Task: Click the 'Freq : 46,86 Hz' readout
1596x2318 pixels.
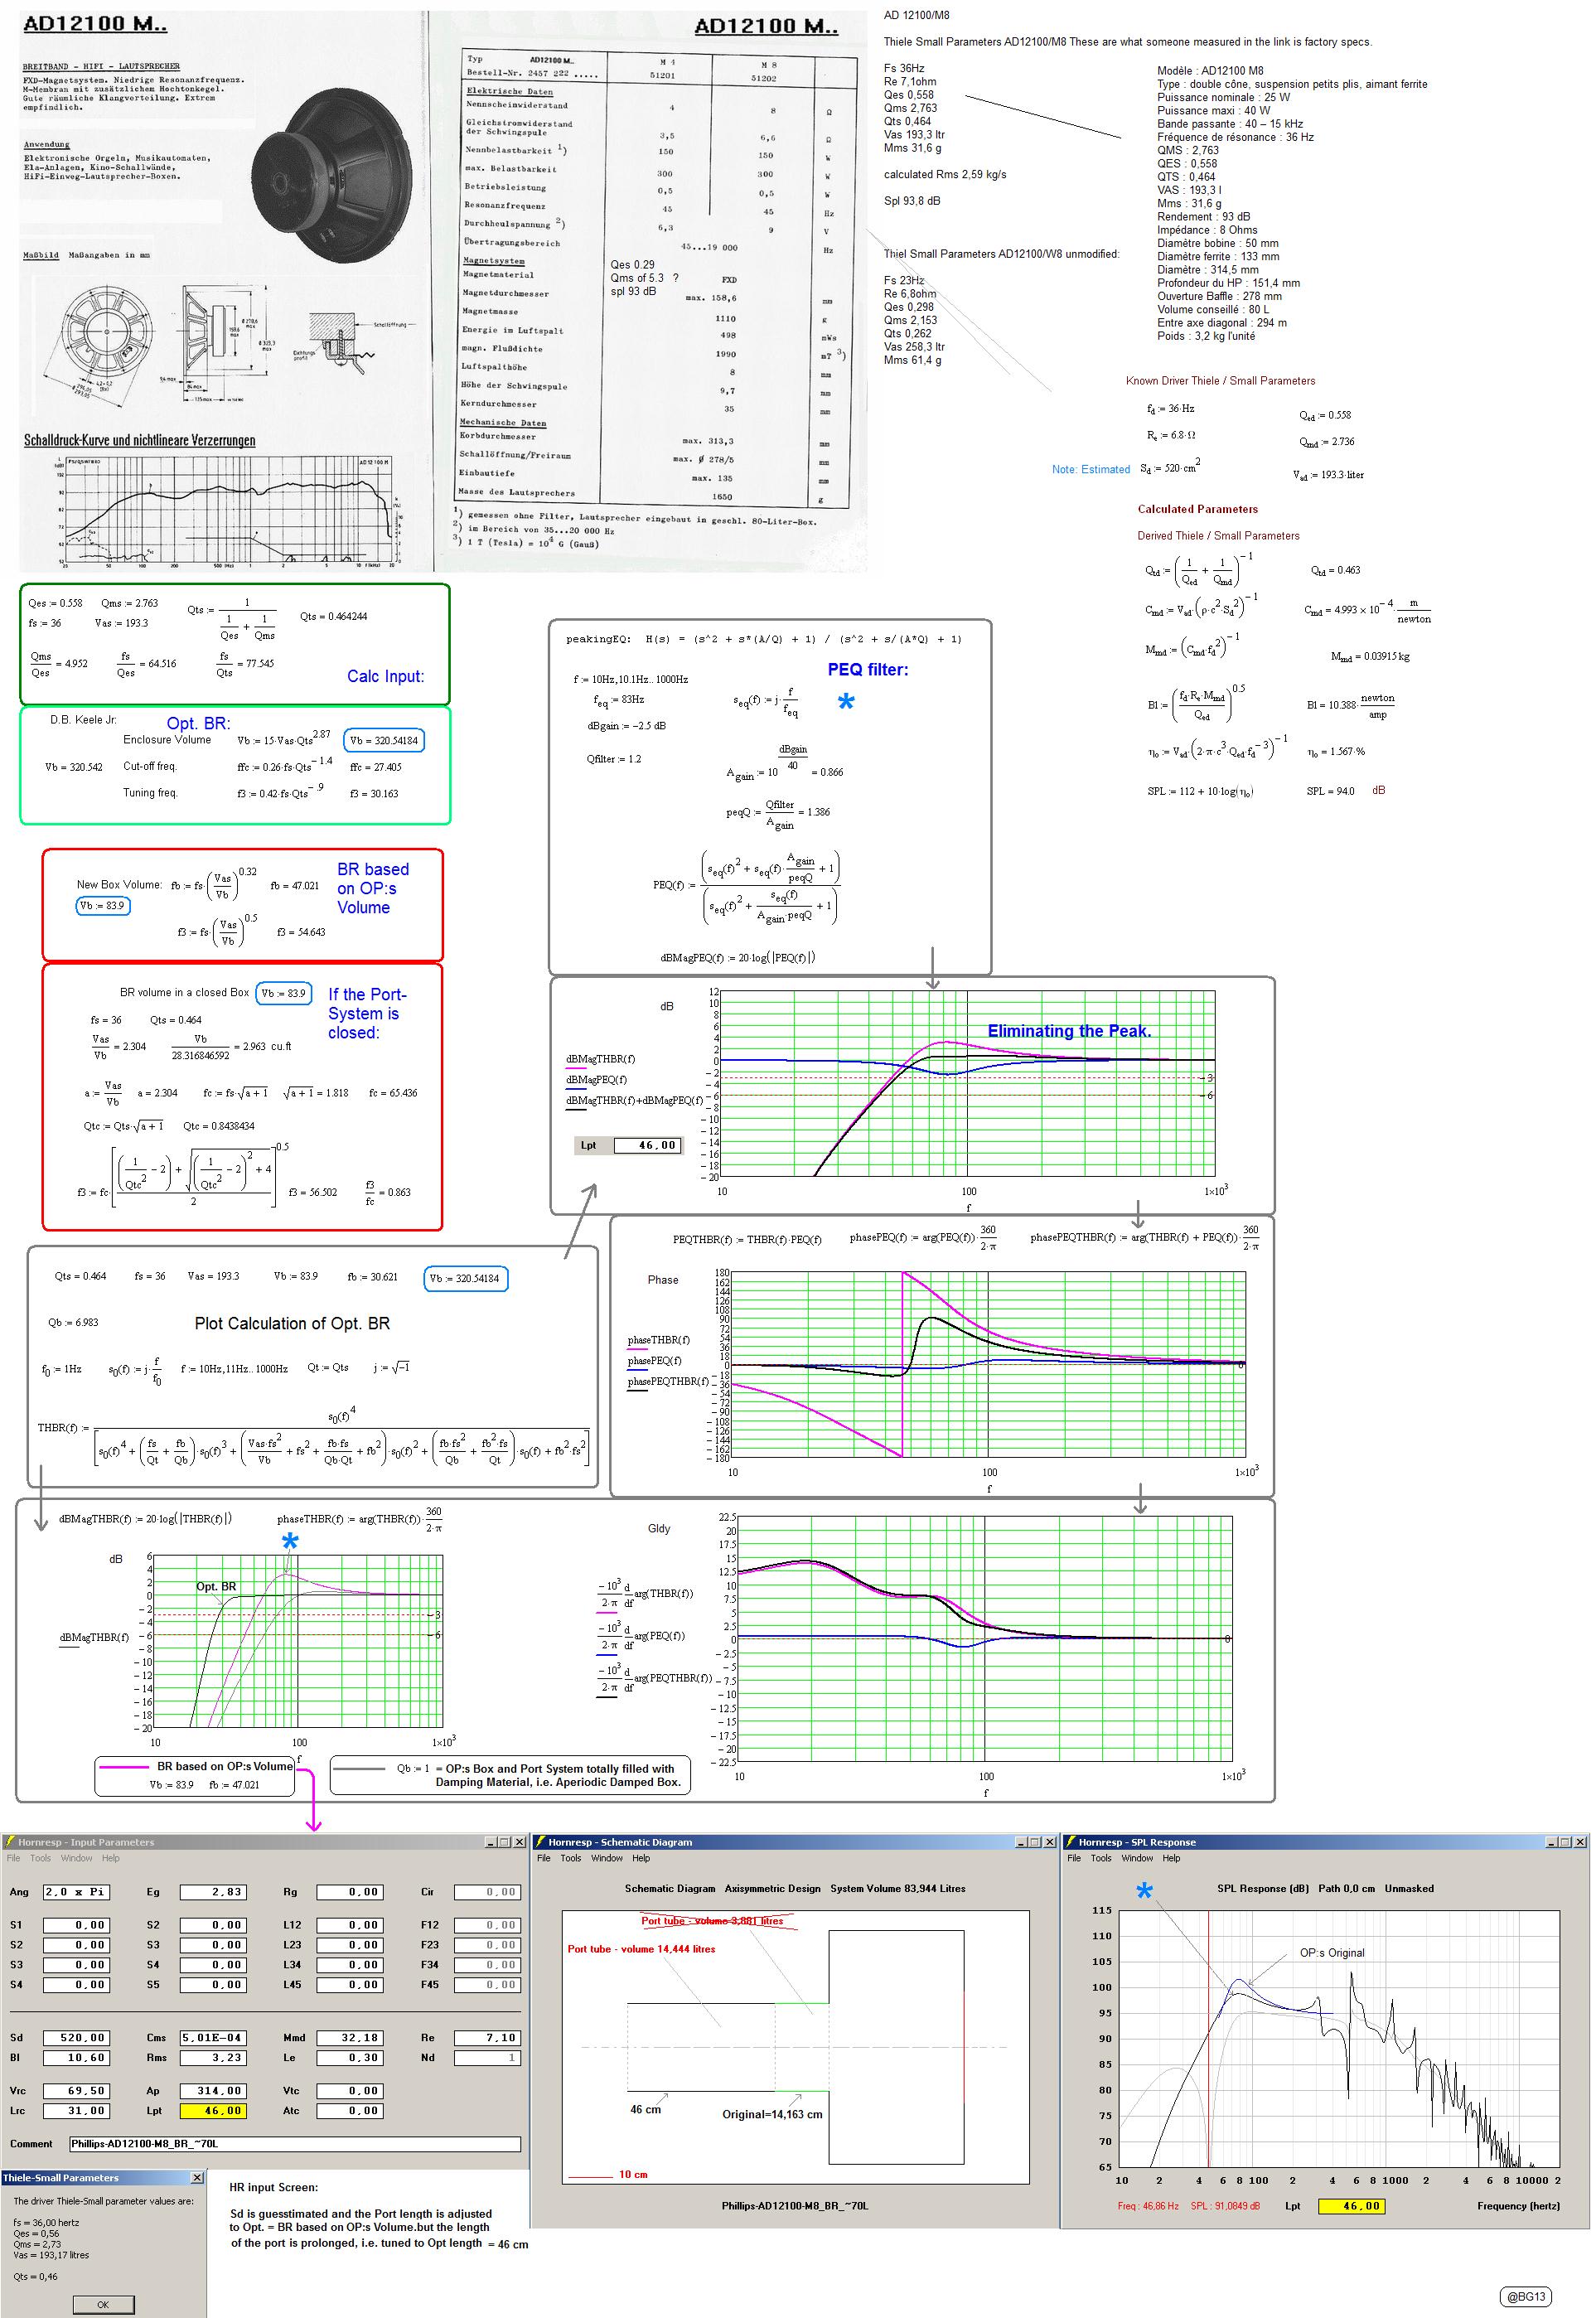Action: click(1148, 2206)
